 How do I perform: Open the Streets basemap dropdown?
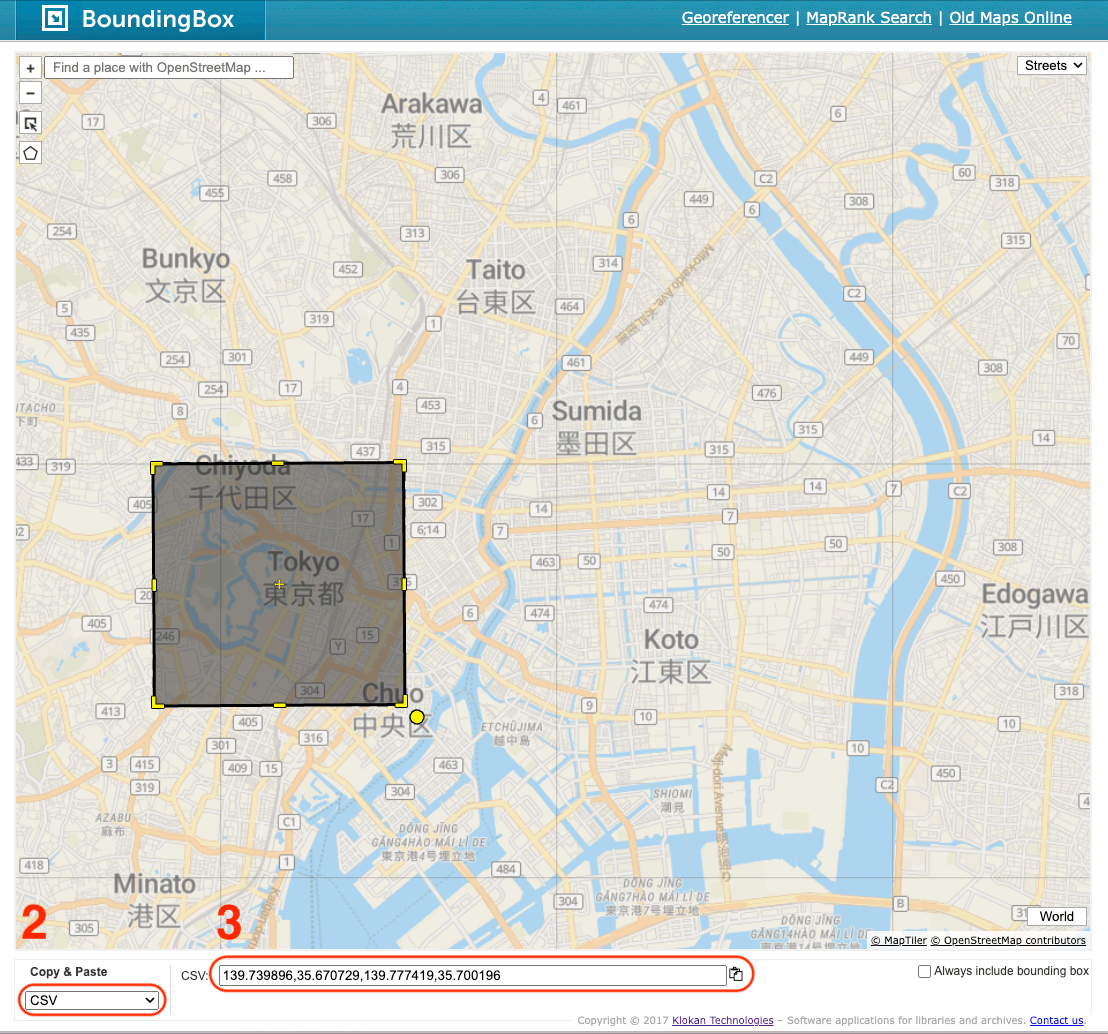1051,64
